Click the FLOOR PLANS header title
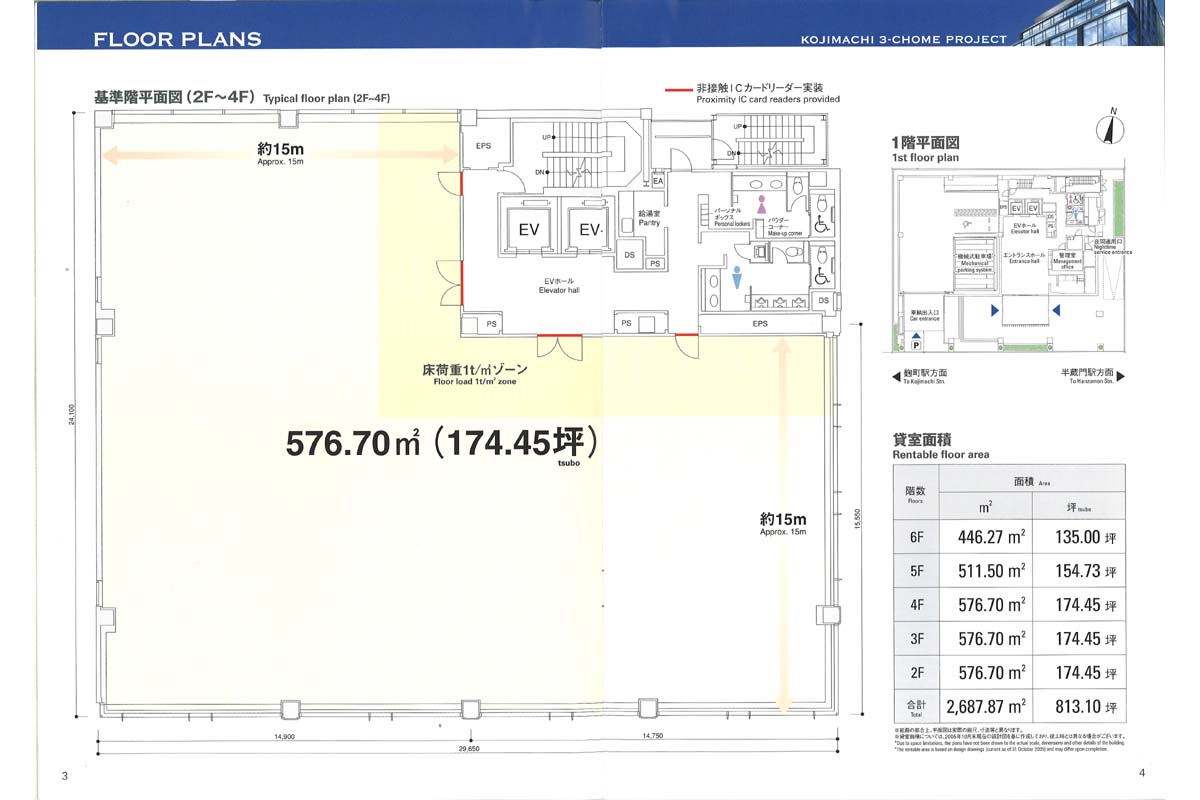Viewport: 1200px width, 800px height. coord(177,40)
